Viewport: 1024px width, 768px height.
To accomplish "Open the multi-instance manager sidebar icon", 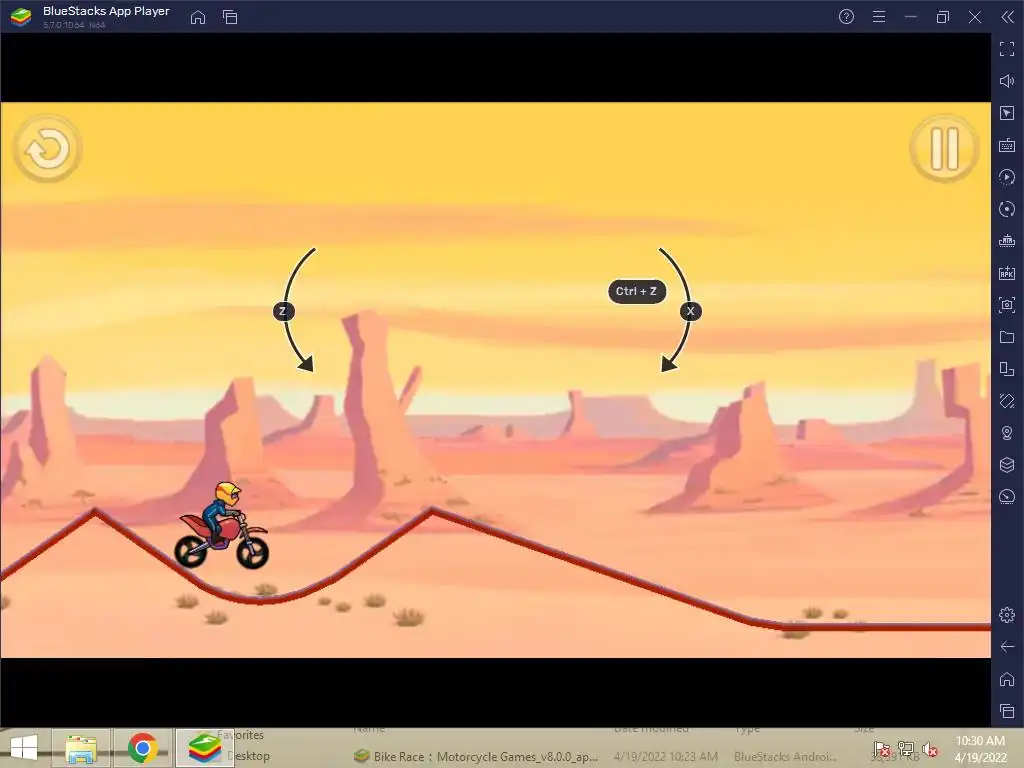I will tap(1007, 369).
